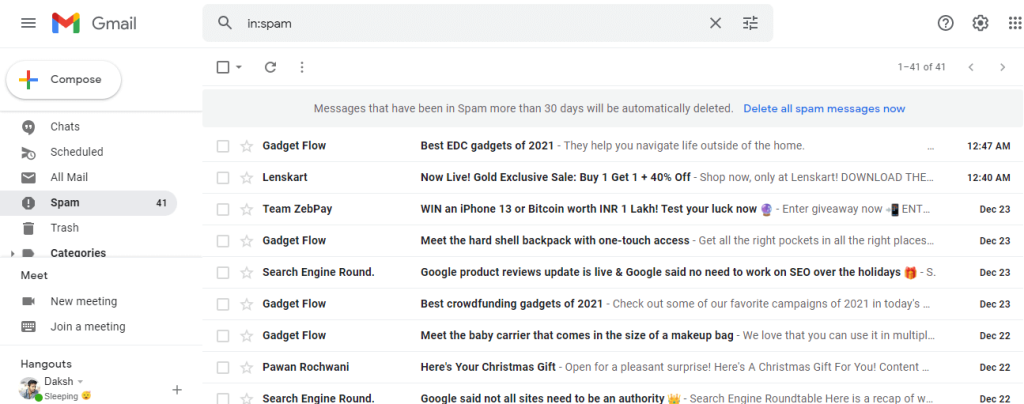Open the Support help icon

pos(945,23)
